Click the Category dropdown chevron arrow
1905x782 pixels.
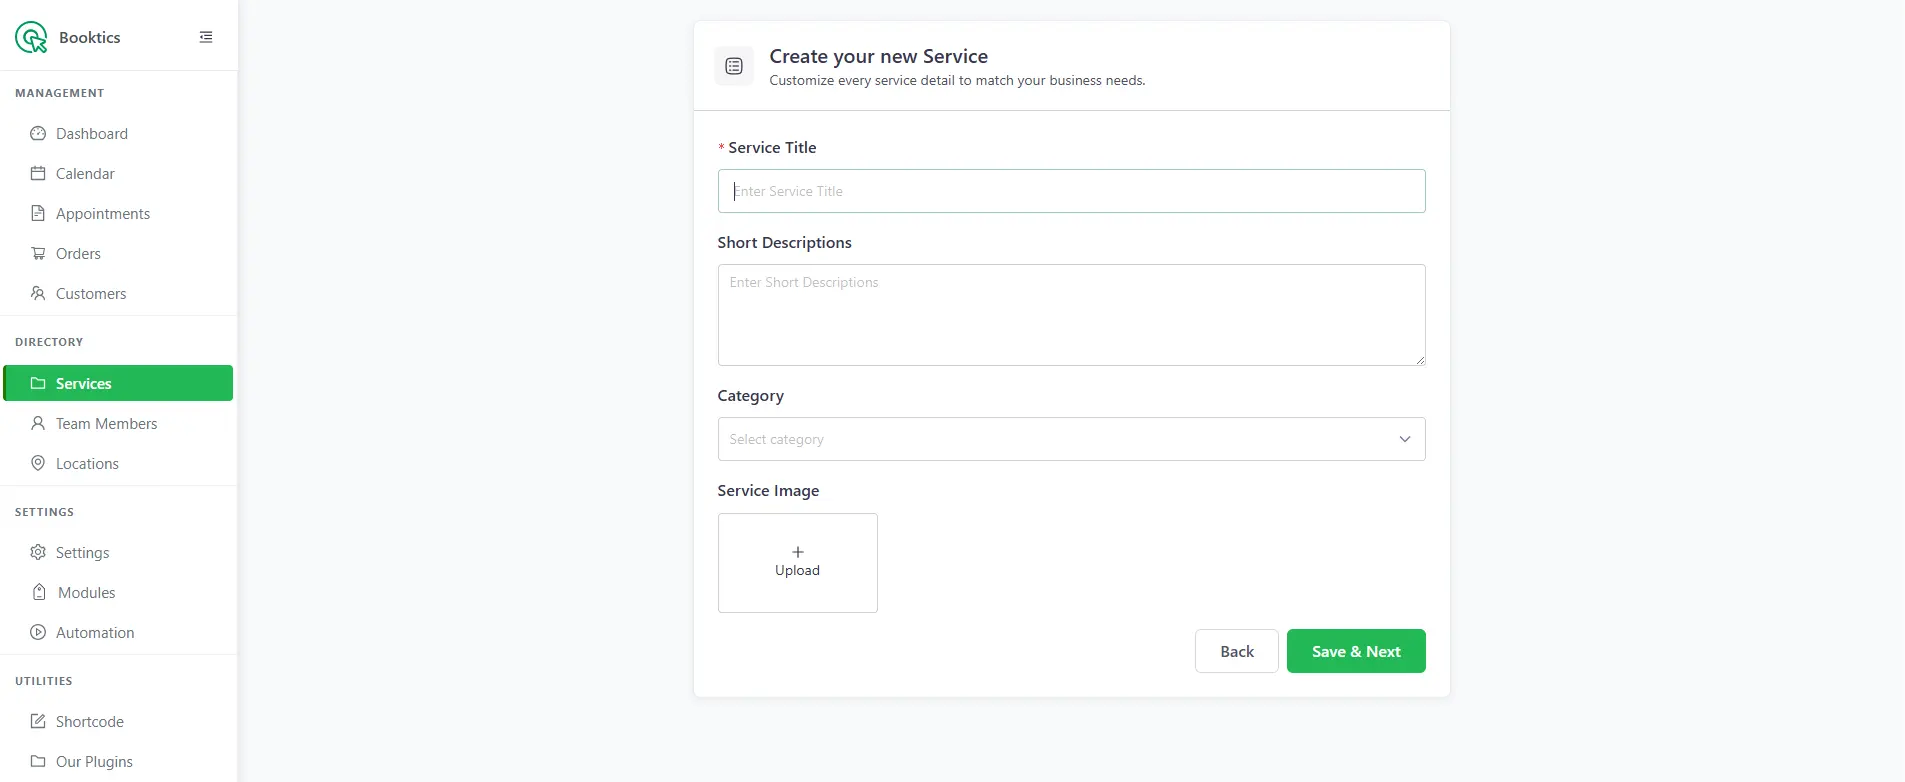[1404, 439]
